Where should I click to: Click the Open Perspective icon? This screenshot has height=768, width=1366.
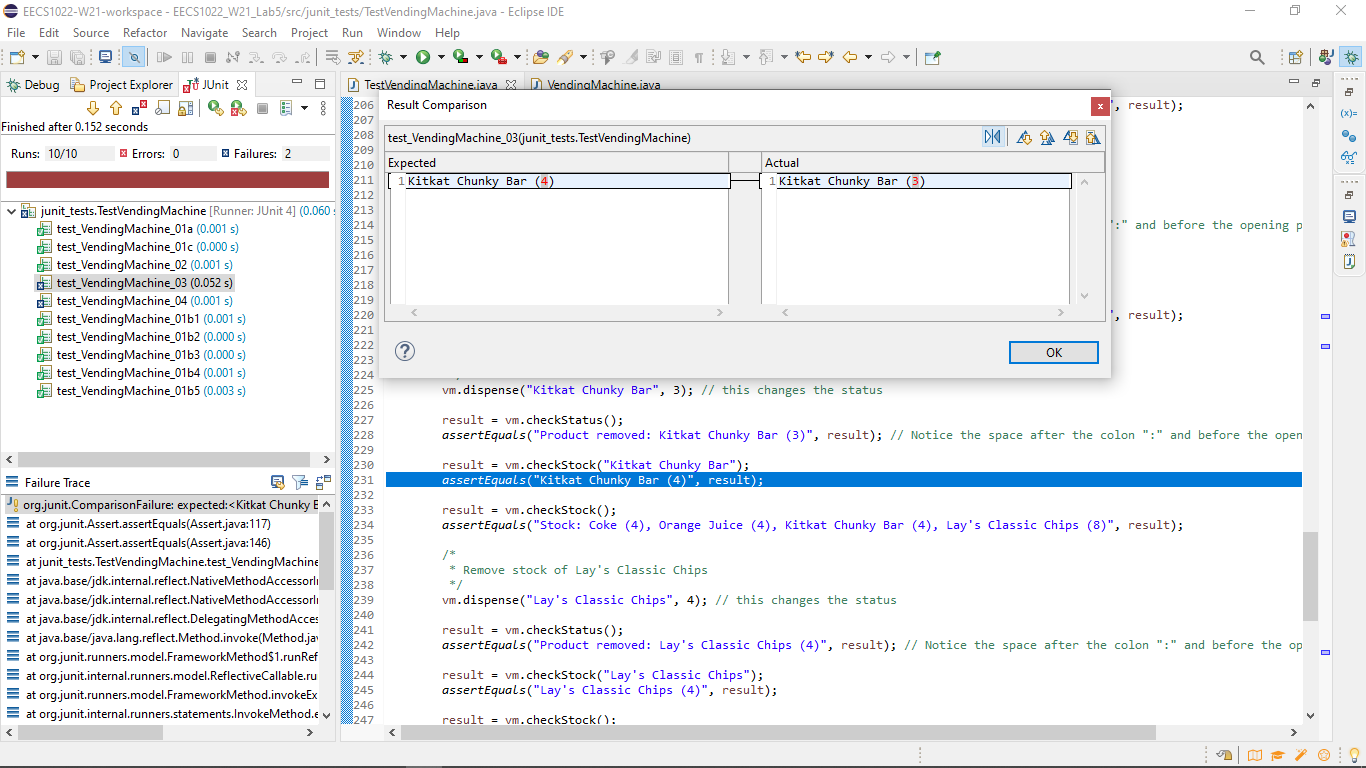click(x=1296, y=58)
